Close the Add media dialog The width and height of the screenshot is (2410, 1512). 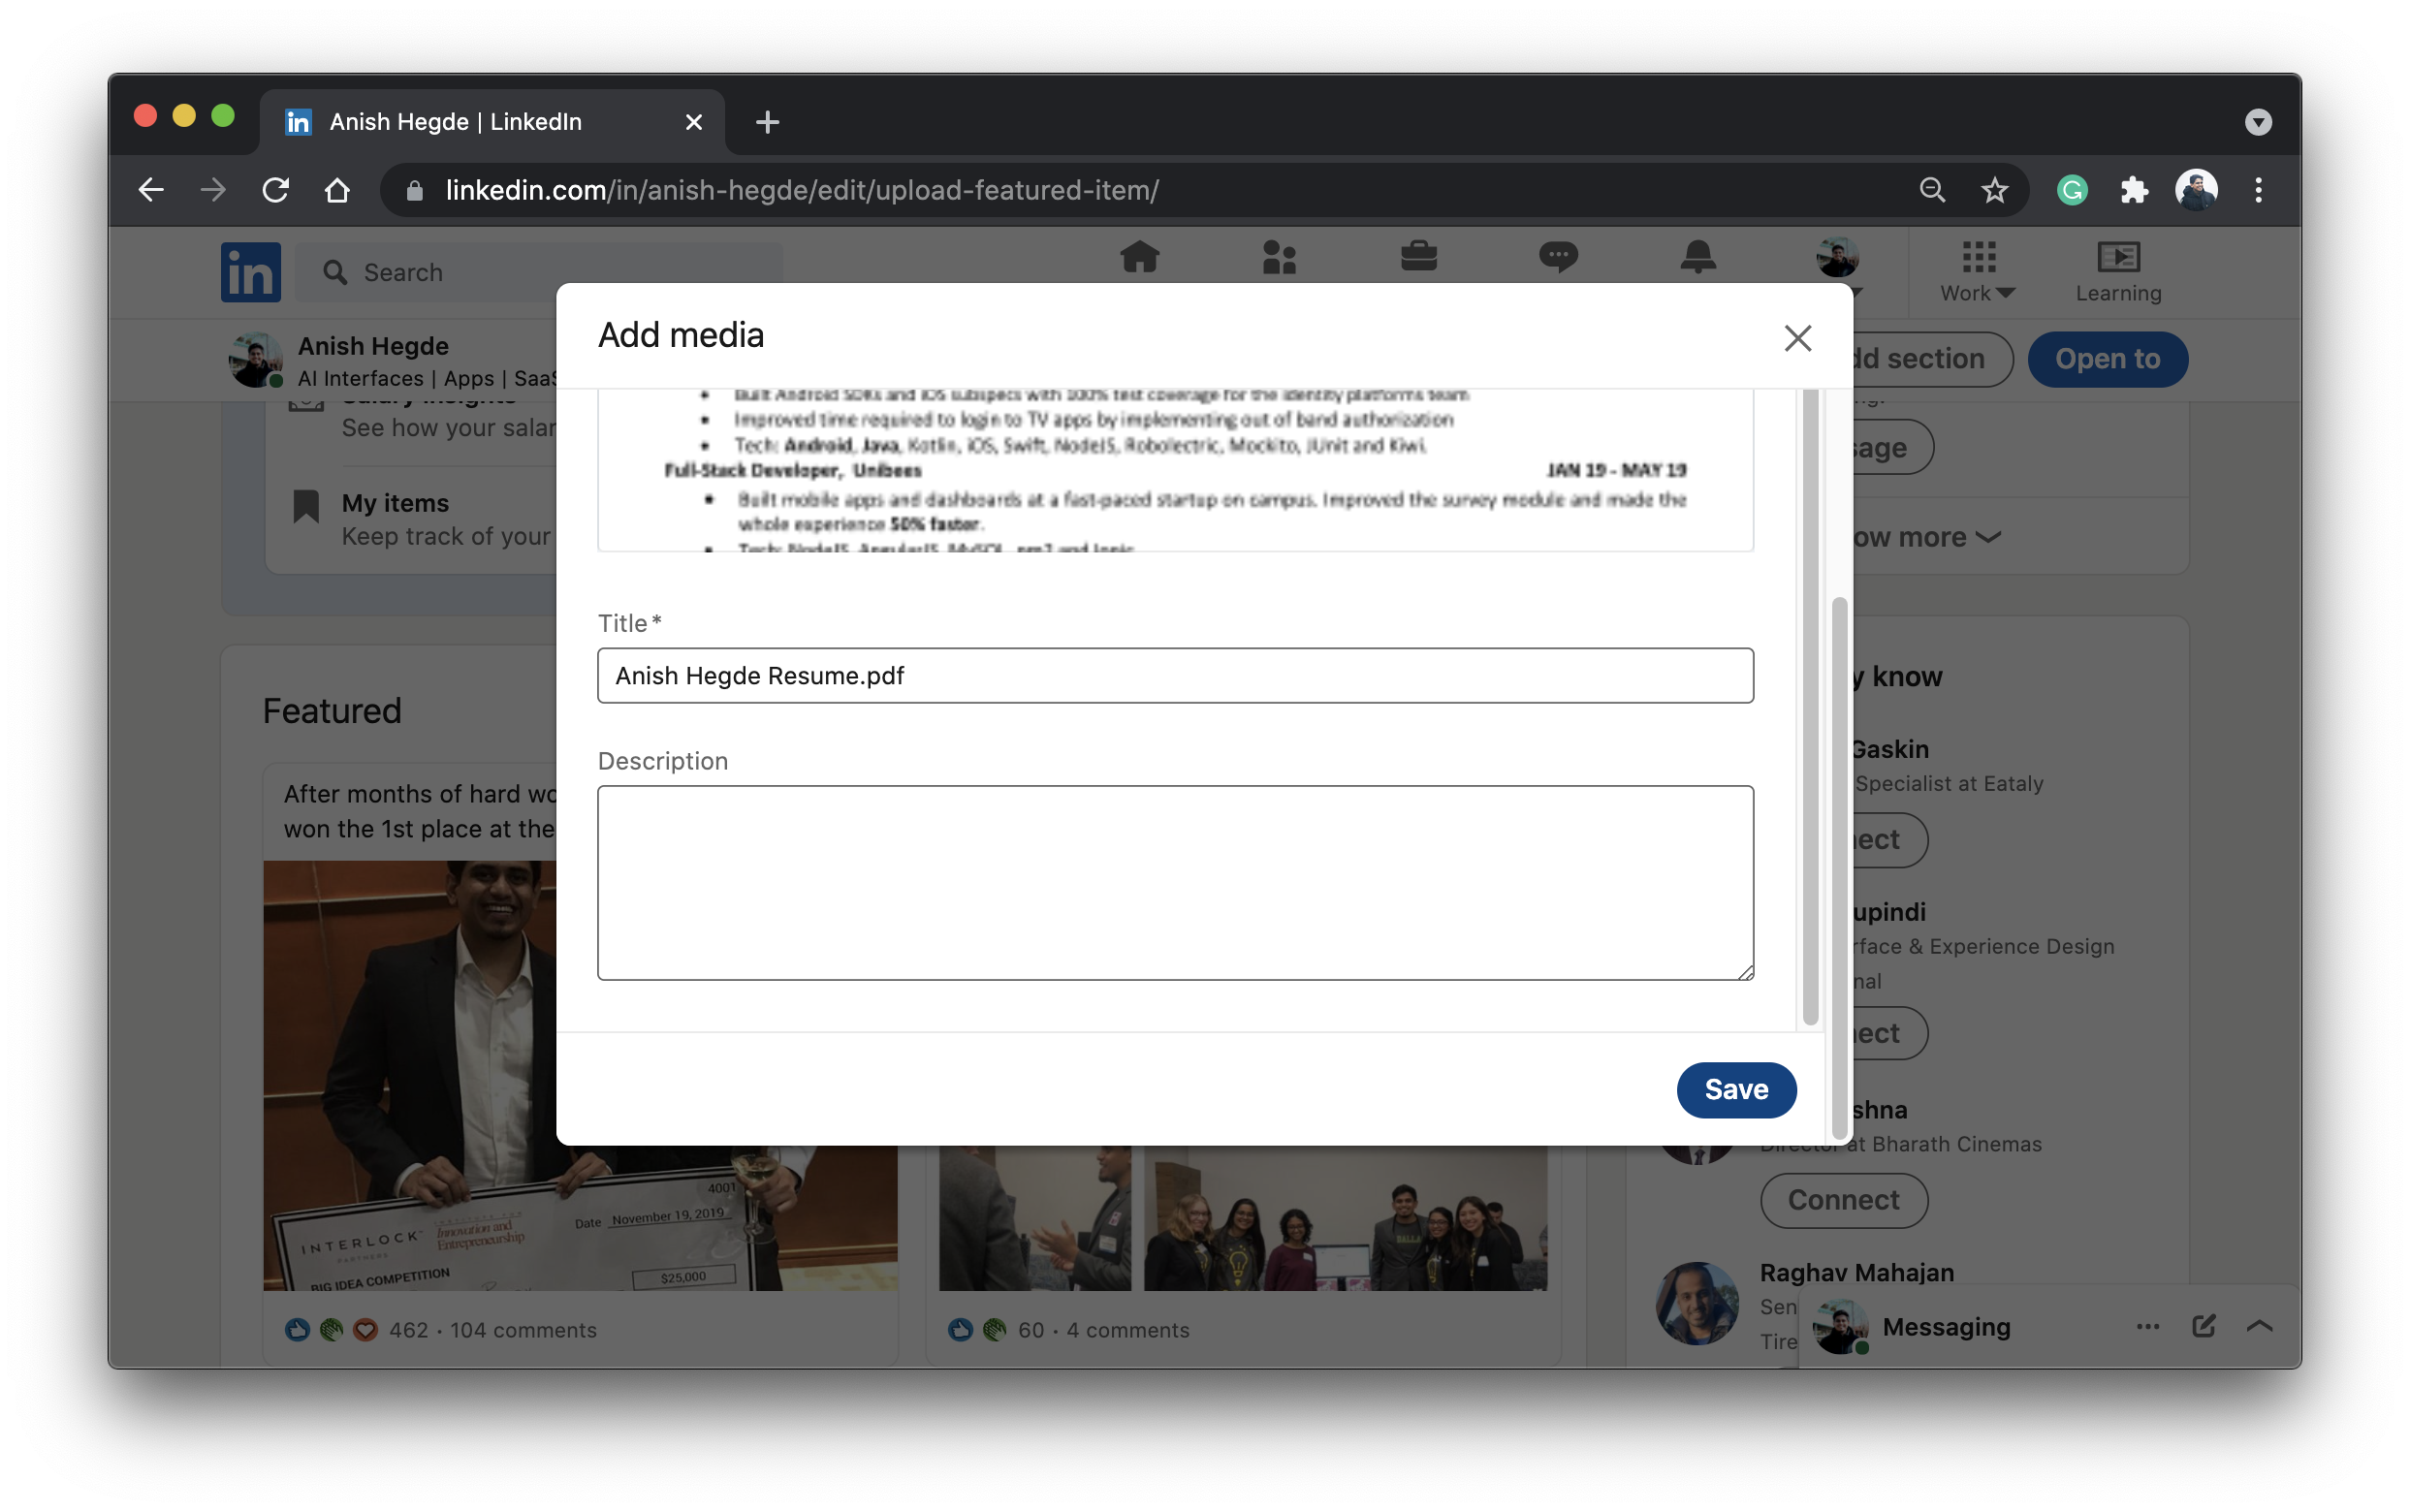(1797, 338)
